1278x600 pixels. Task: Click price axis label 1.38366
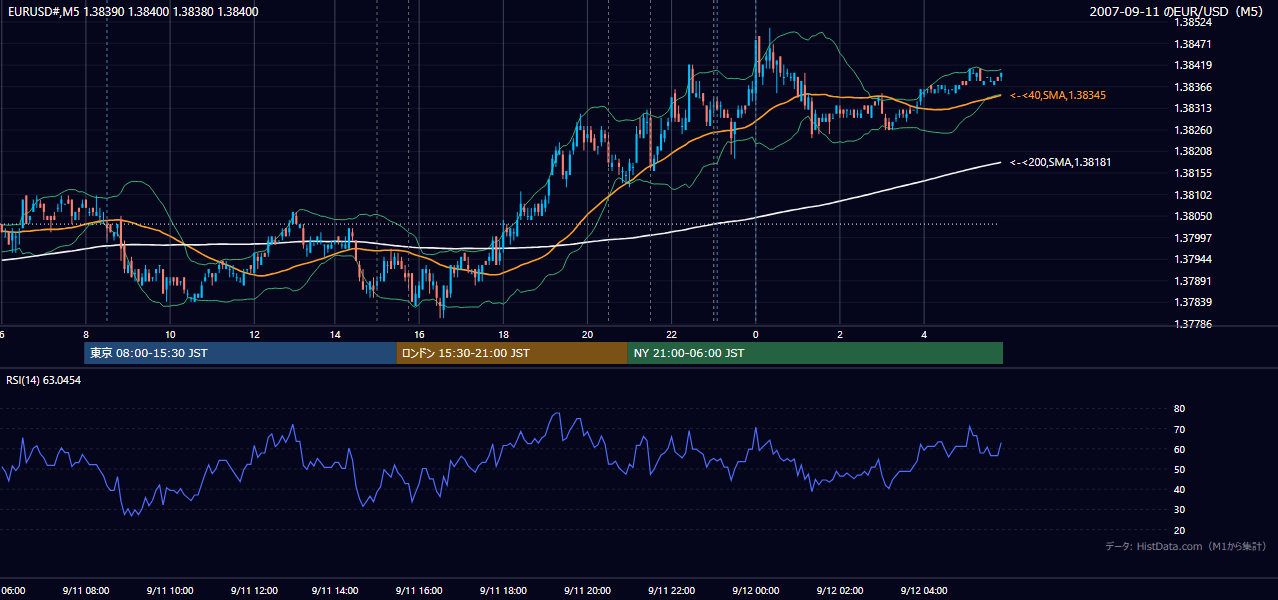pos(1193,87)
